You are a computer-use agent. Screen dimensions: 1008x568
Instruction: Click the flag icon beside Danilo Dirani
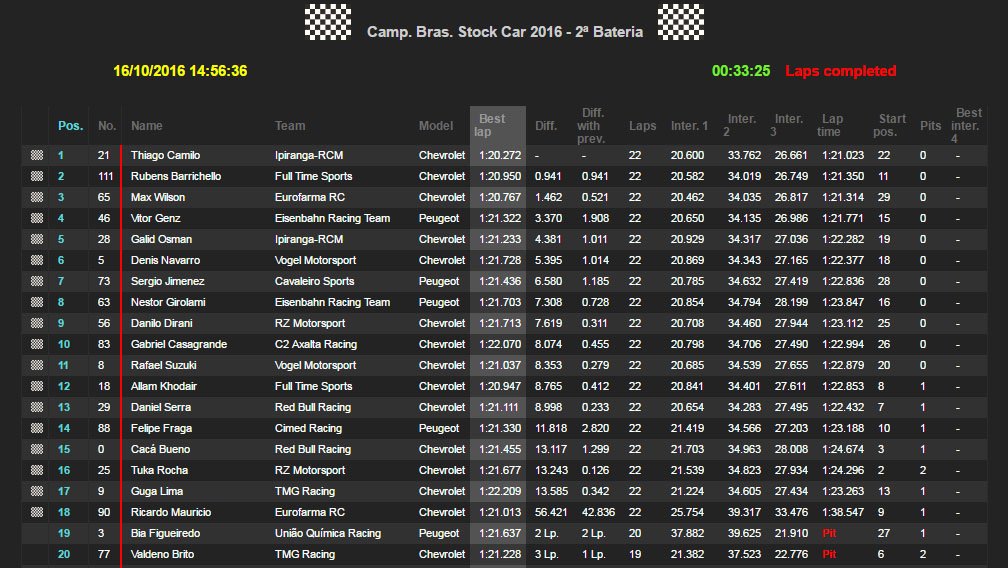point(37,323)
